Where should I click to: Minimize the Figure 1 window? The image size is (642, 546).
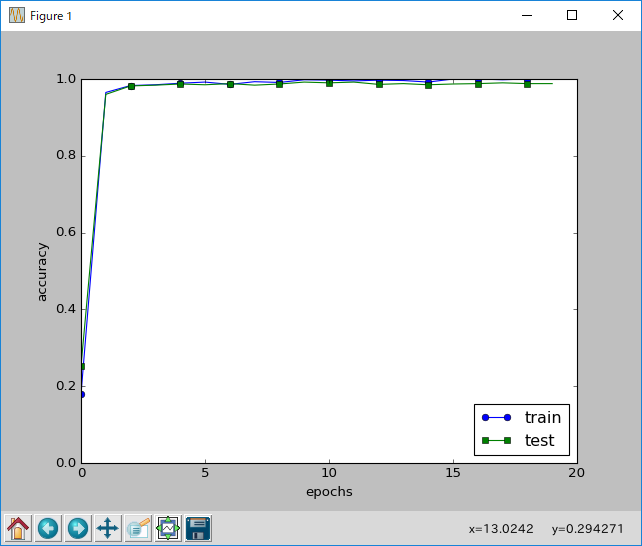[527, 16]
